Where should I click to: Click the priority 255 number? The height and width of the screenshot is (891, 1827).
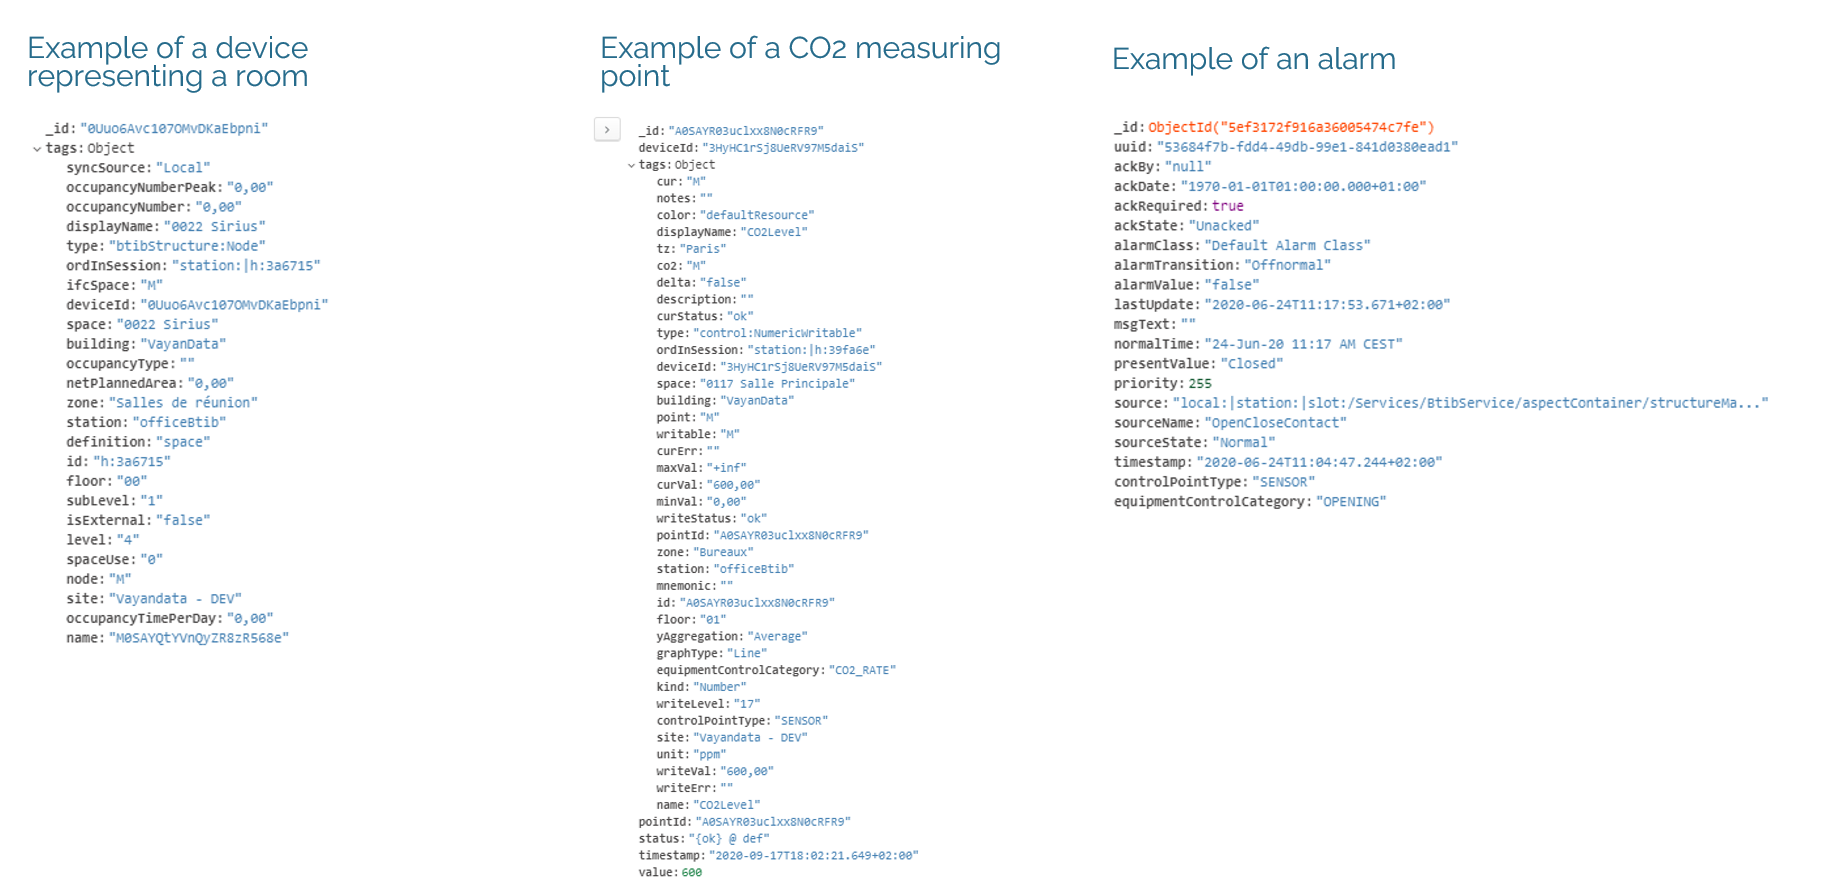(x=1199, y=383)
